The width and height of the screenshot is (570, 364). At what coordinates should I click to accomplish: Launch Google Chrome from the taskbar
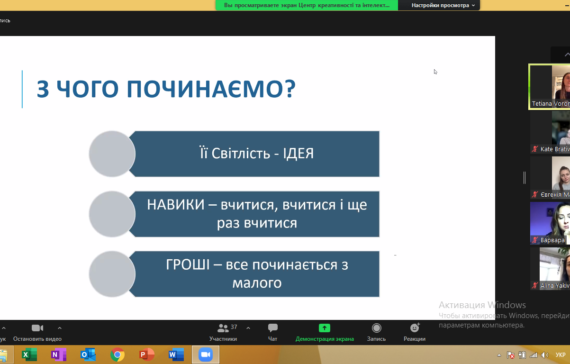click(117, 355)
